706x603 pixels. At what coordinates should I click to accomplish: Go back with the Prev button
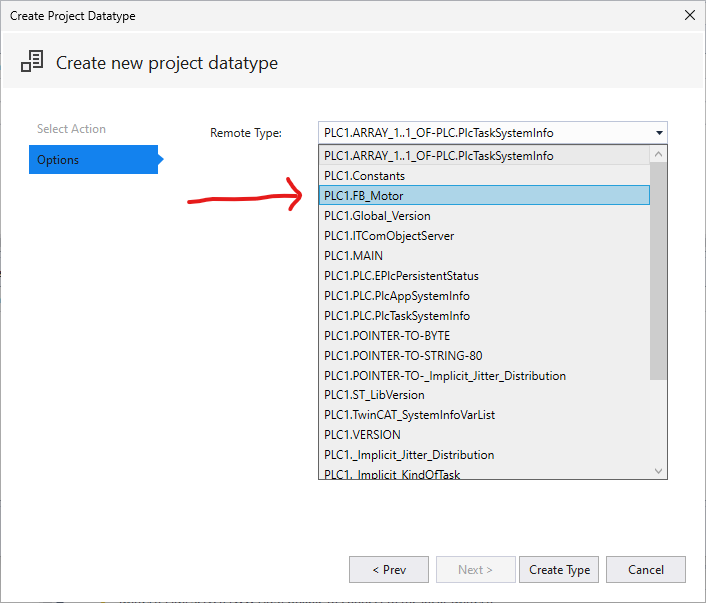click(389, 570)
